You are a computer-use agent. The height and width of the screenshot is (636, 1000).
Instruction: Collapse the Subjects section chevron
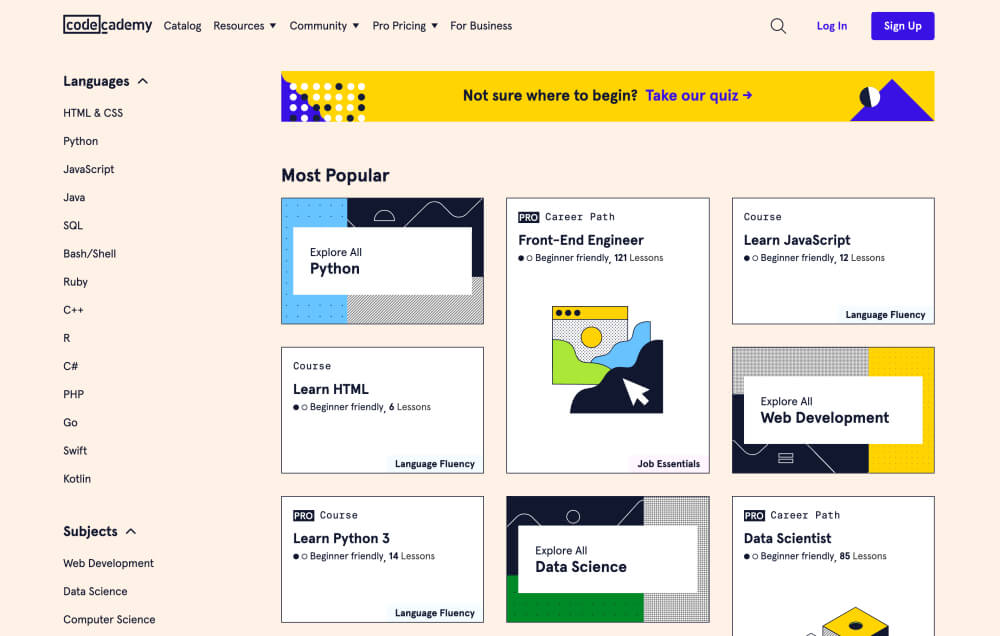pyautogui.click(x=131, y=531)
